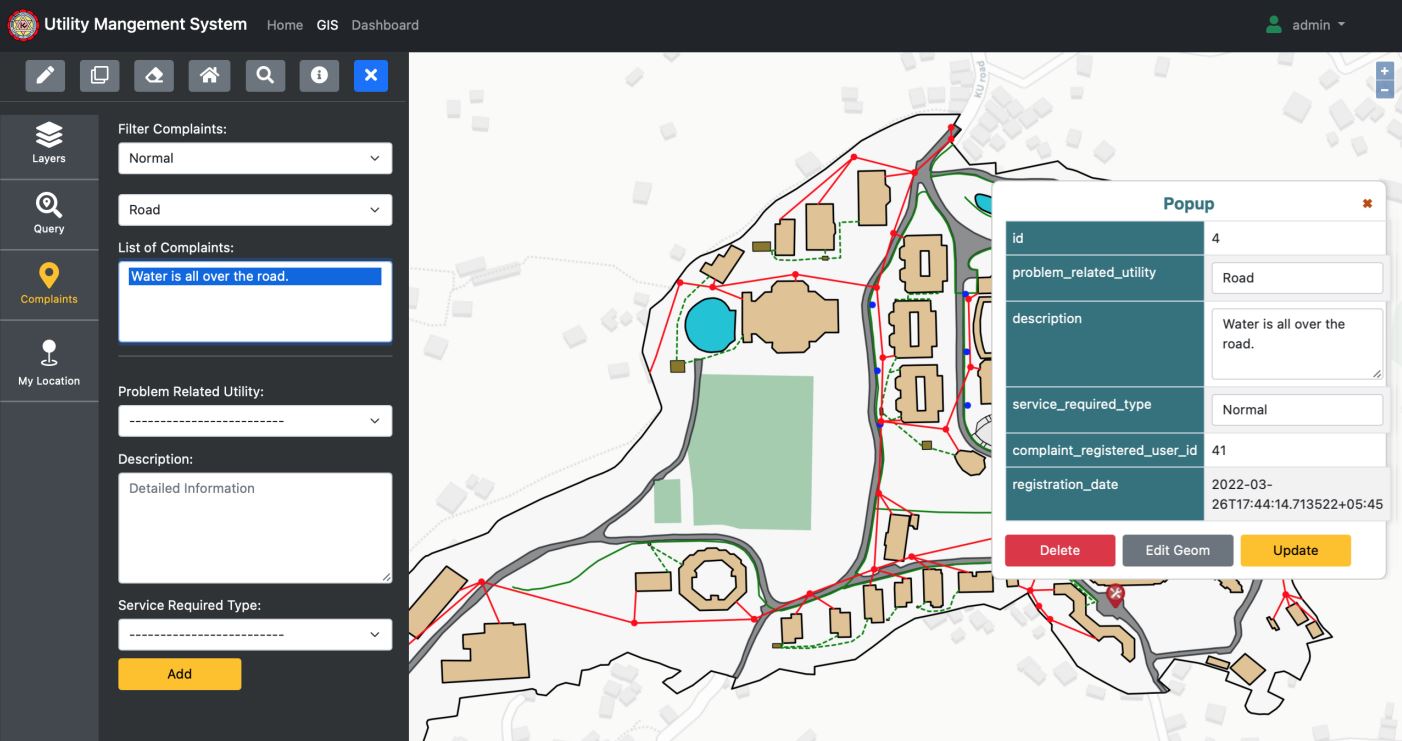Expand the Service Required Type dropdown
The image size is (1402, 741).
(255, 634)
